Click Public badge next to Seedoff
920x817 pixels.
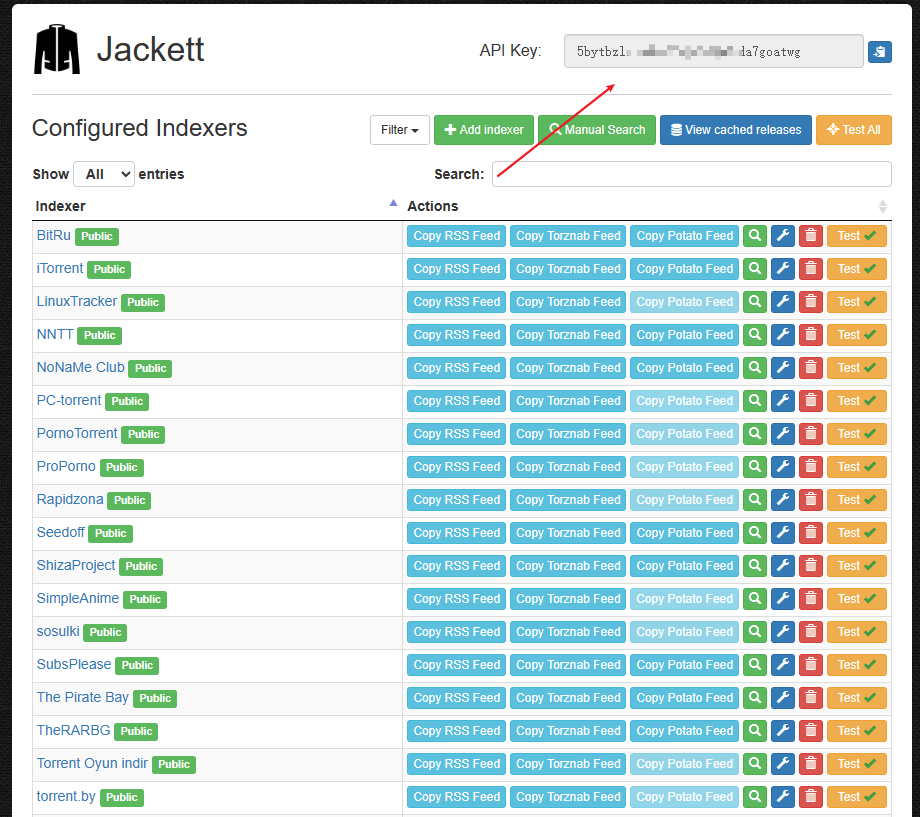pos(111,534)
